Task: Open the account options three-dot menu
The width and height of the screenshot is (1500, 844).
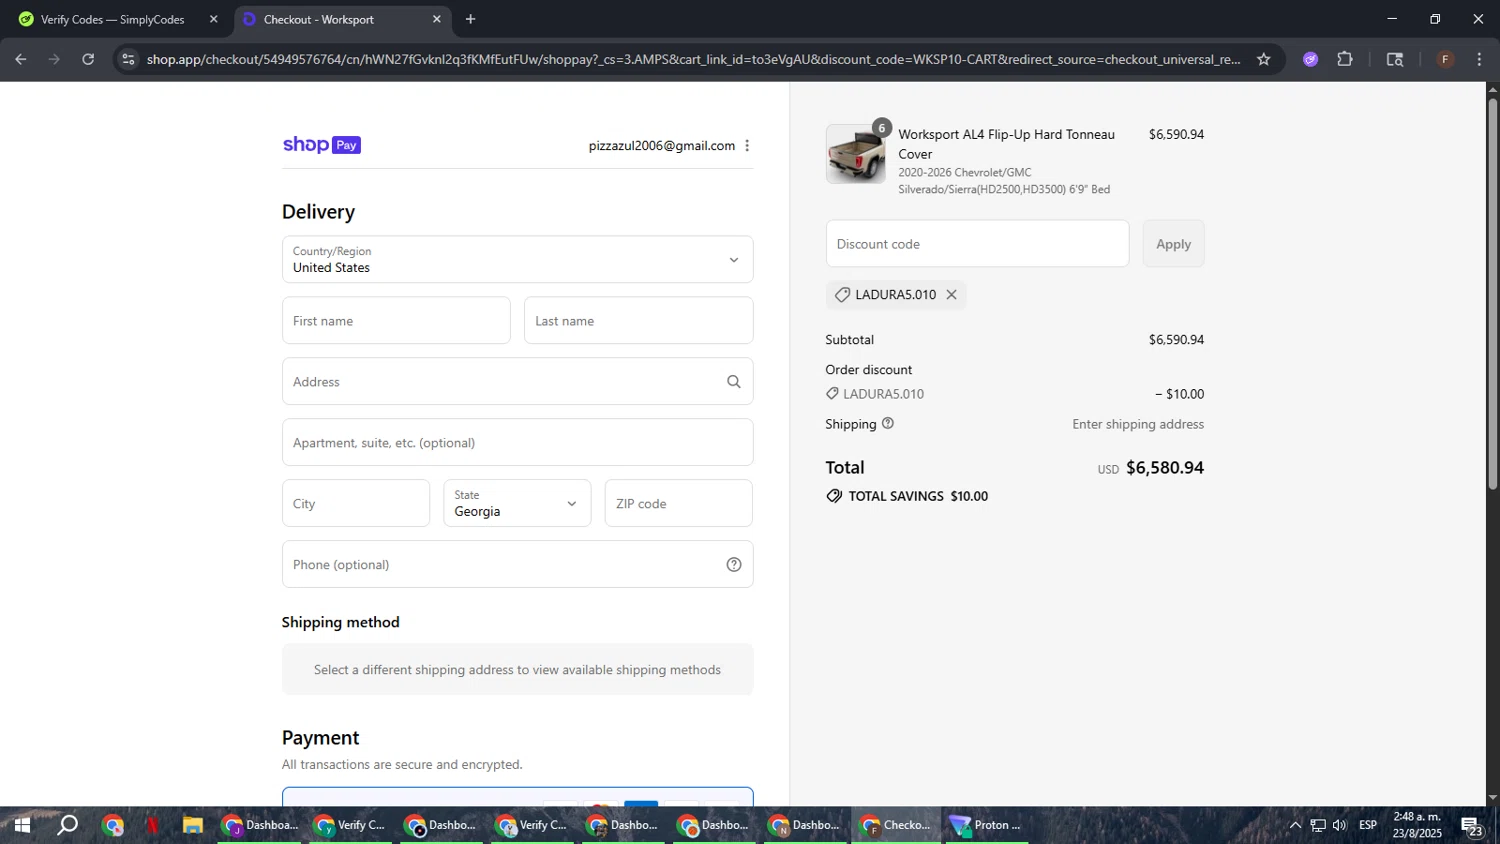Action: tap(747, 146)
